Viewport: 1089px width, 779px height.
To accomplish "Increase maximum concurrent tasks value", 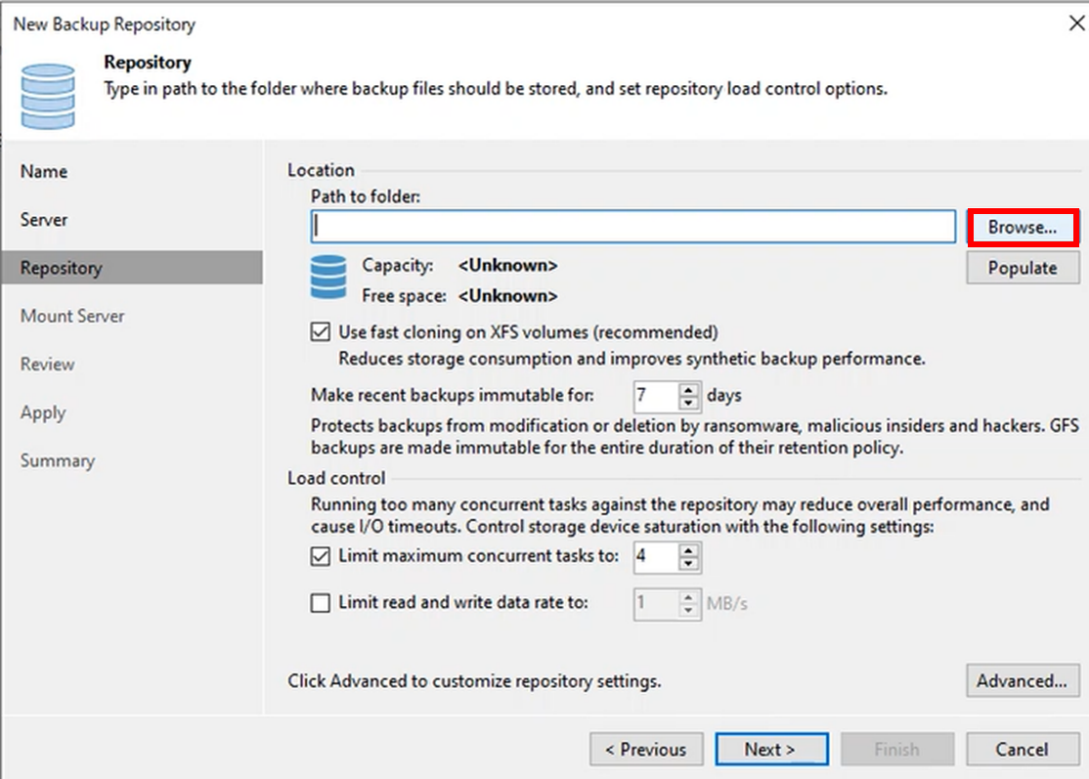I will [688, 550].
